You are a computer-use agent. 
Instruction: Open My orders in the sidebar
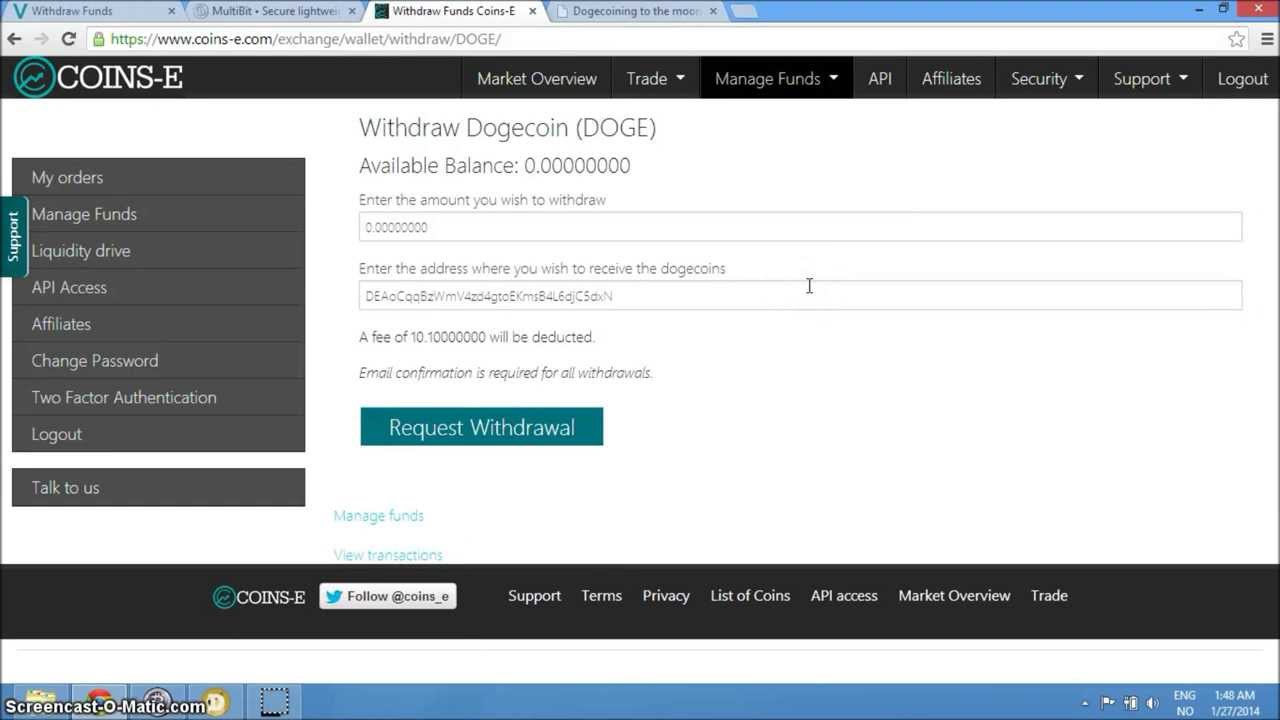158,177
